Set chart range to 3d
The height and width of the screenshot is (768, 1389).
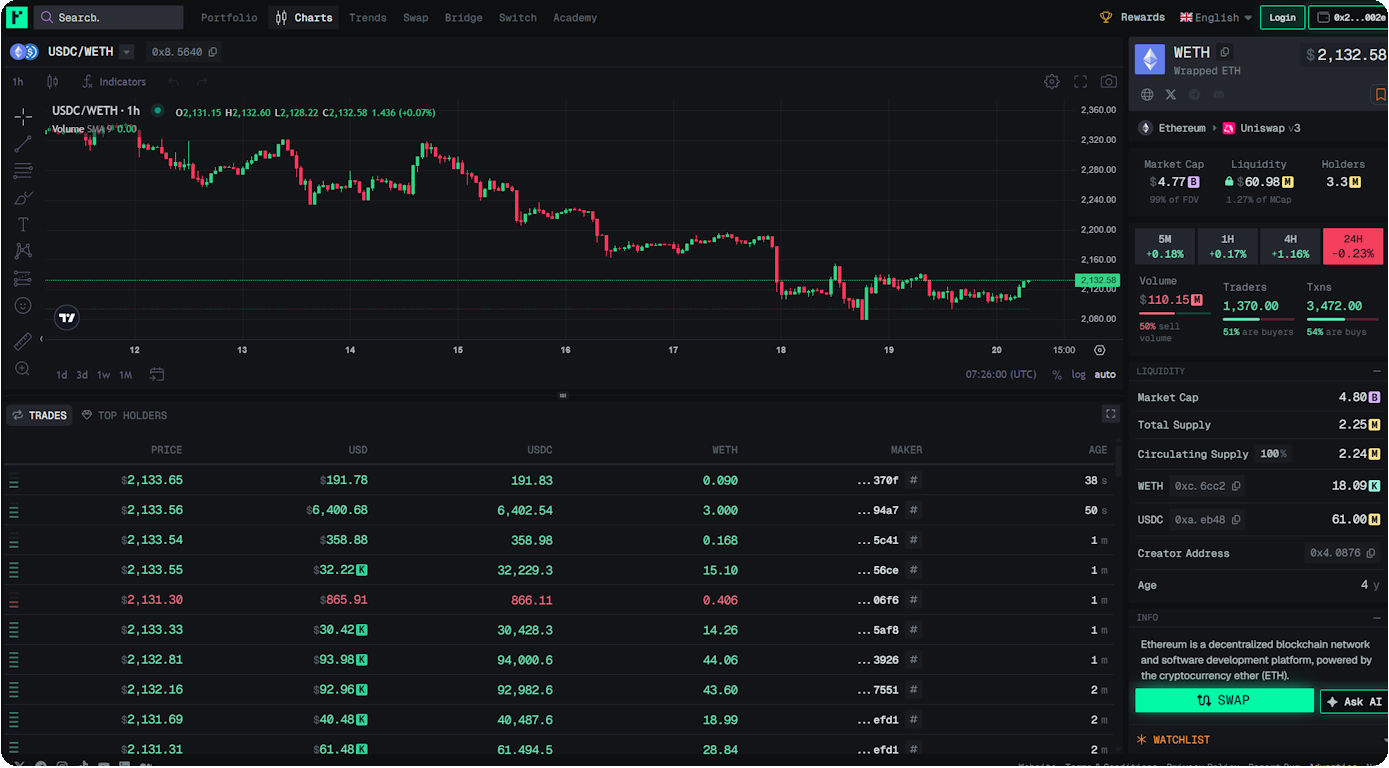[82, 375]
